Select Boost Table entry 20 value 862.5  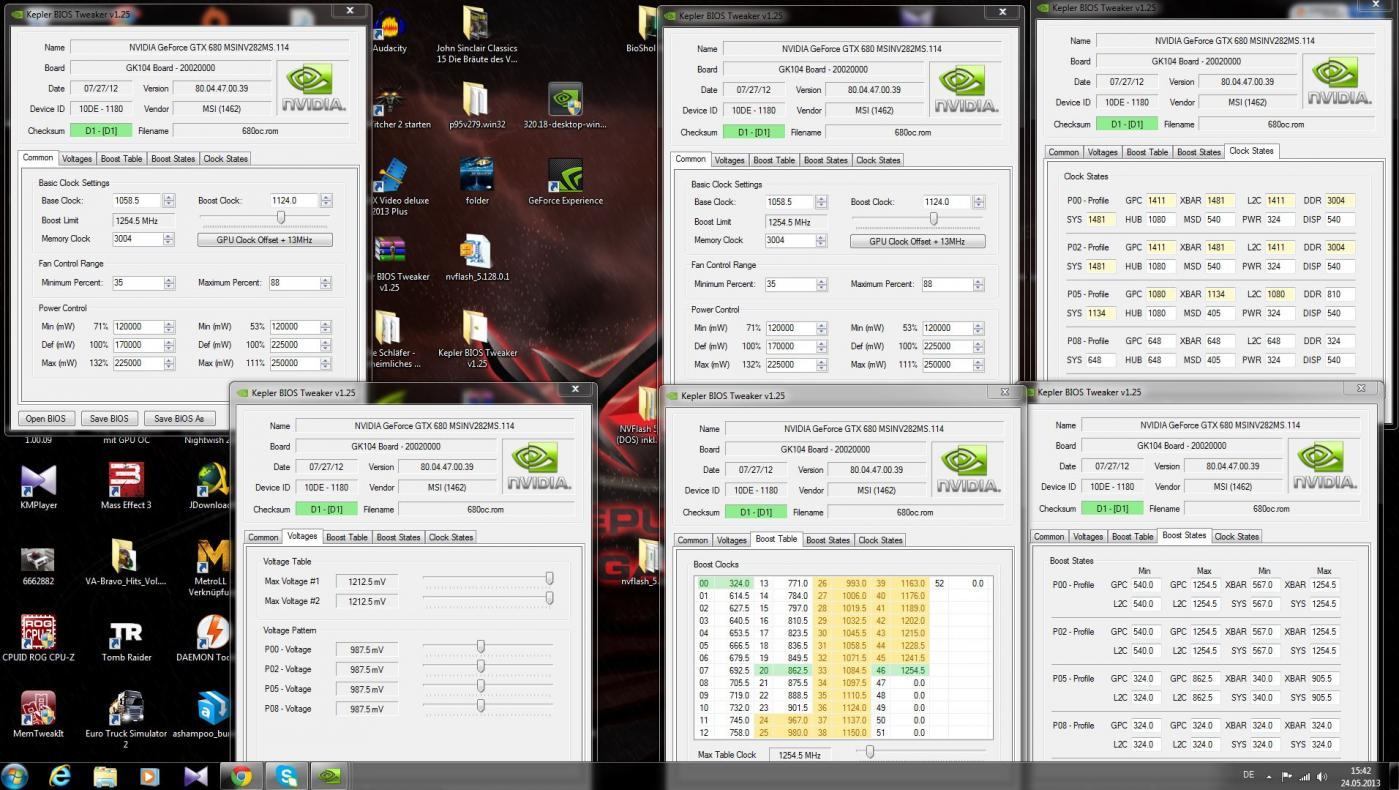pos(781,670)
